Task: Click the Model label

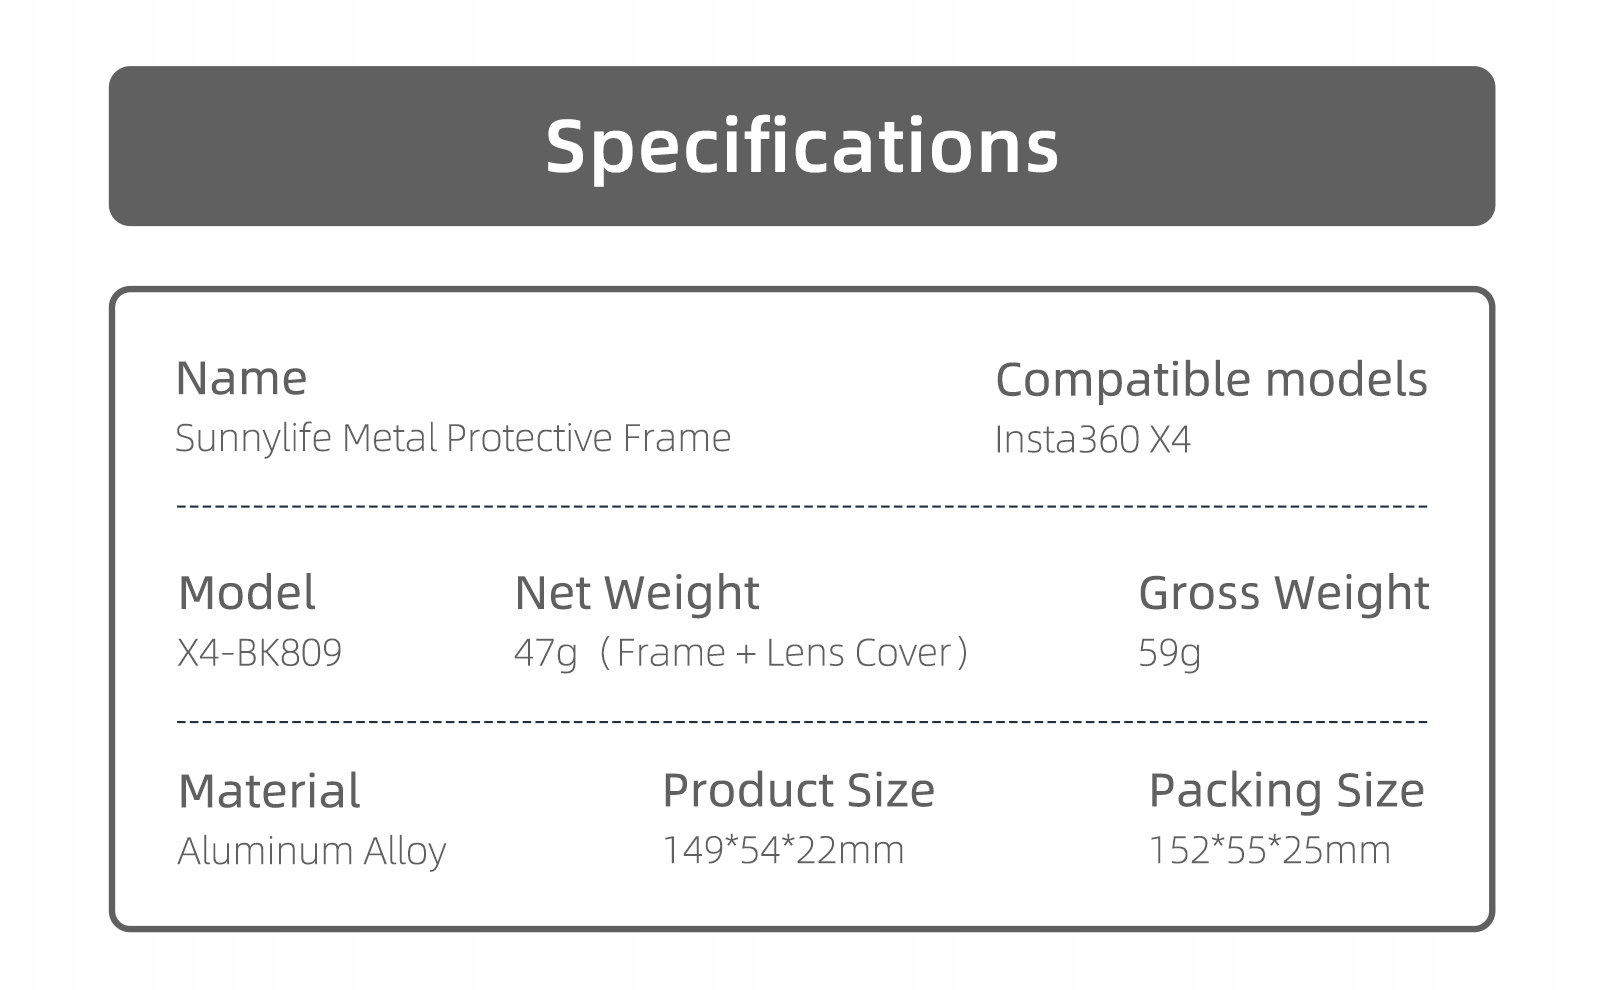Action: pyautogui.click(x=246, y=593)
